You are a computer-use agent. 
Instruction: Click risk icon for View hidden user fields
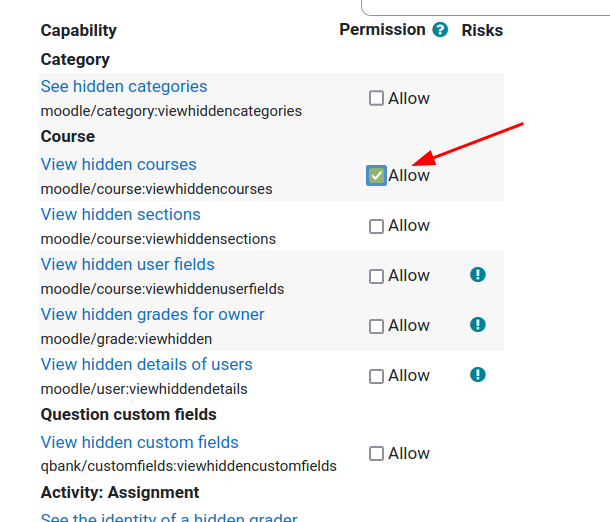click(478, 275)
